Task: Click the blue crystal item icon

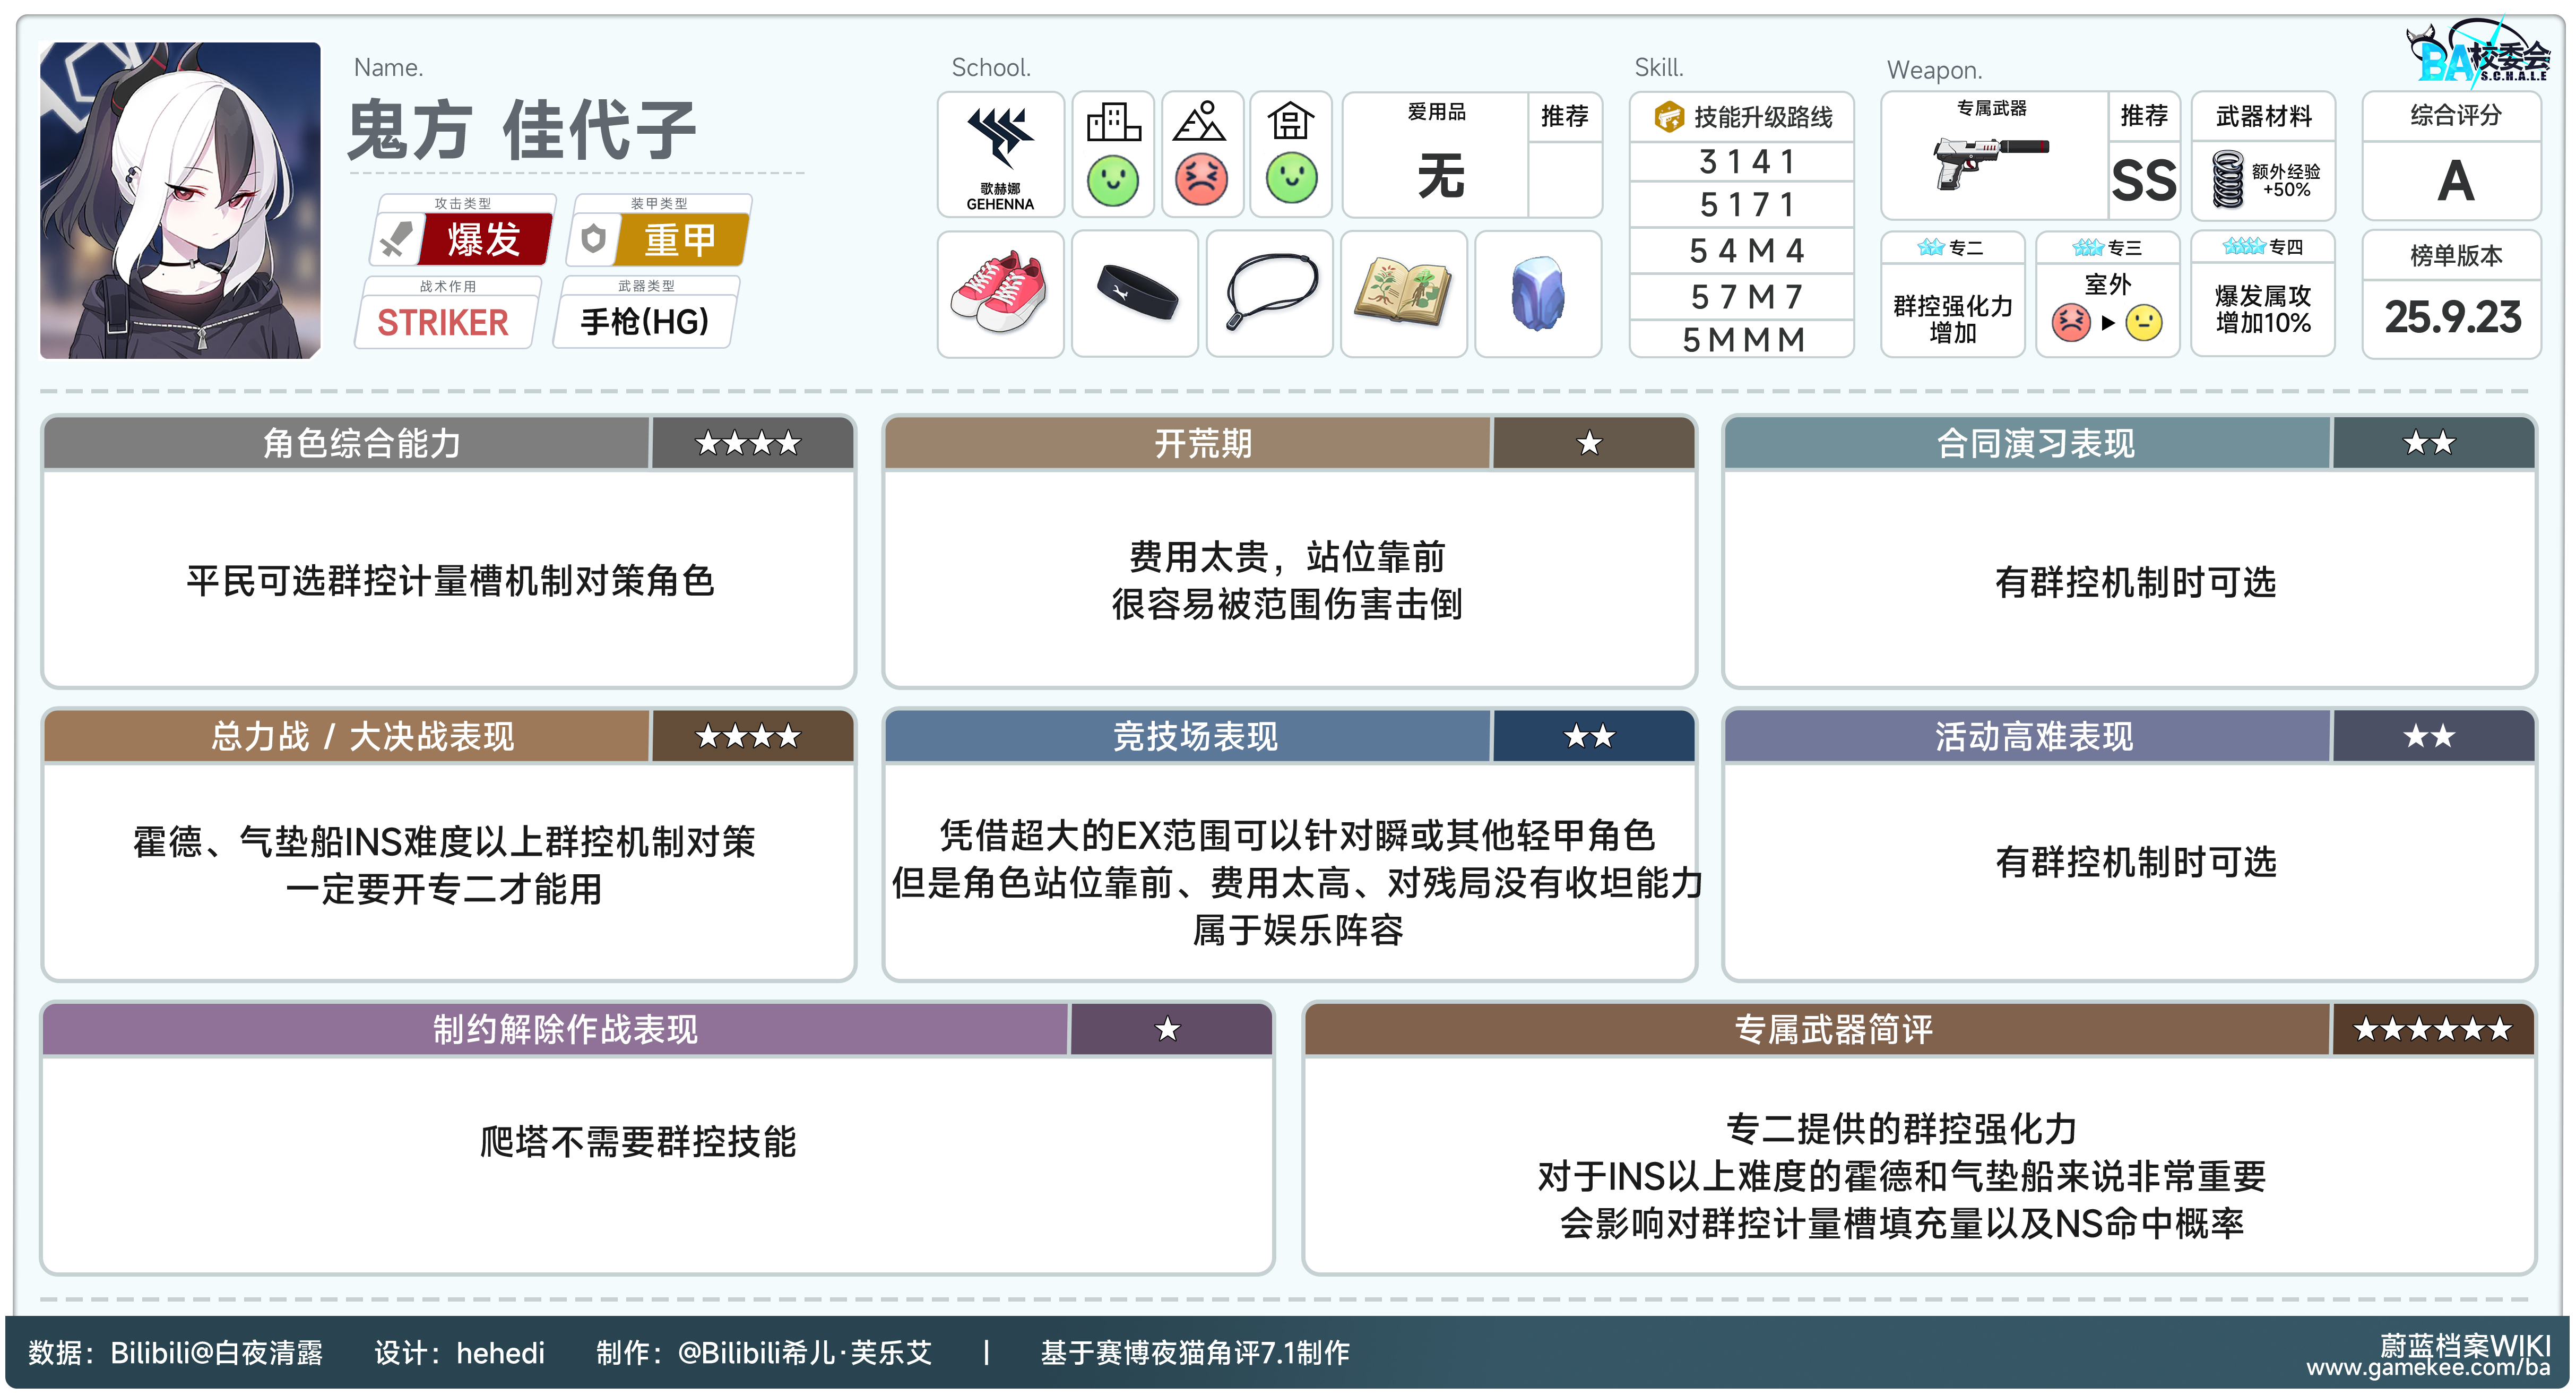Action: pos(1537,293)
